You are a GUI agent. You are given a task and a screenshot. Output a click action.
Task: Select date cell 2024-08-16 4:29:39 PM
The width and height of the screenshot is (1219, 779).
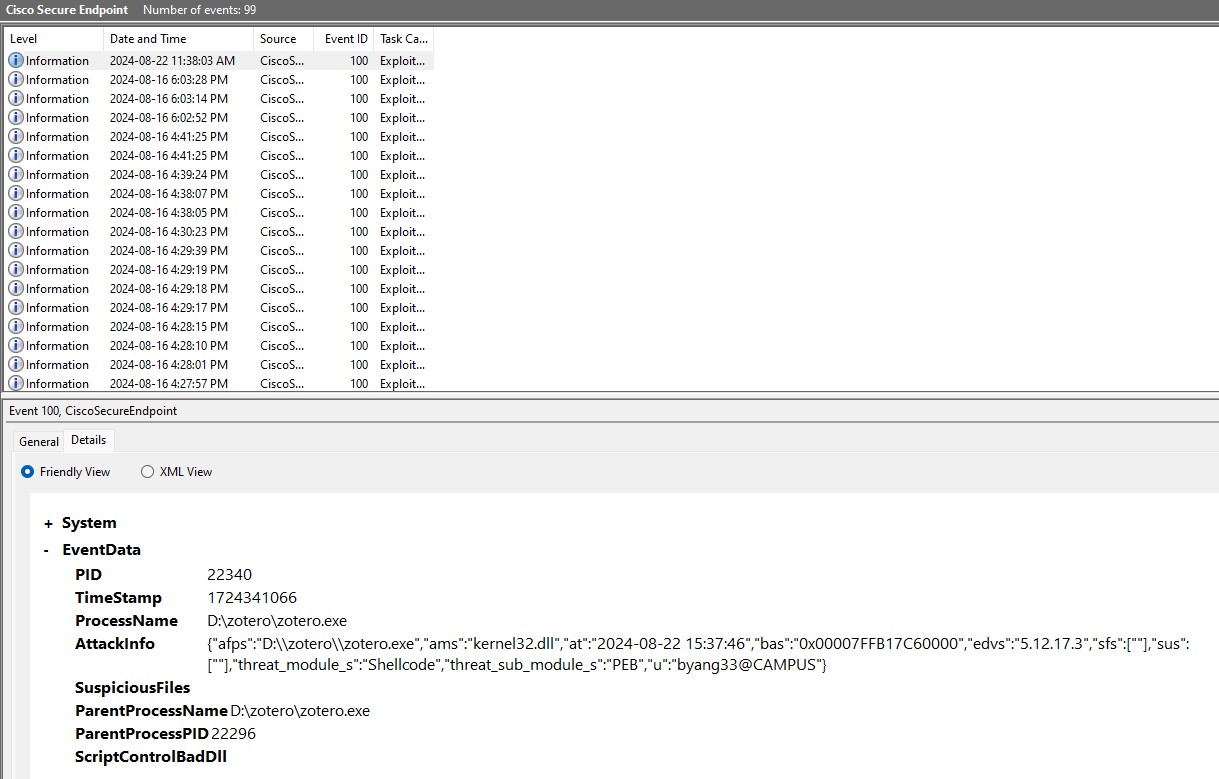point(169,251)
